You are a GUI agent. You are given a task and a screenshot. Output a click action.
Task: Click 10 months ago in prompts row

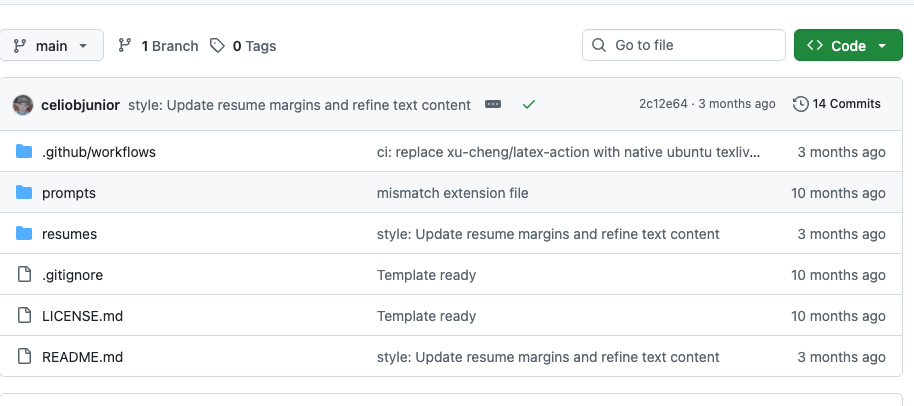pos(838,193)
